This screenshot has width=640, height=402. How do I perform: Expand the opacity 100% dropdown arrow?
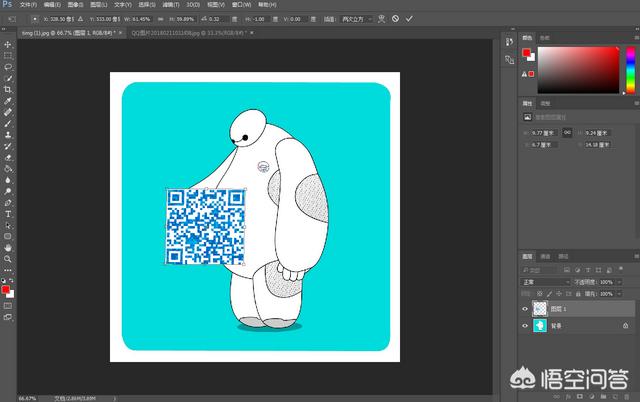click(620, 282)
